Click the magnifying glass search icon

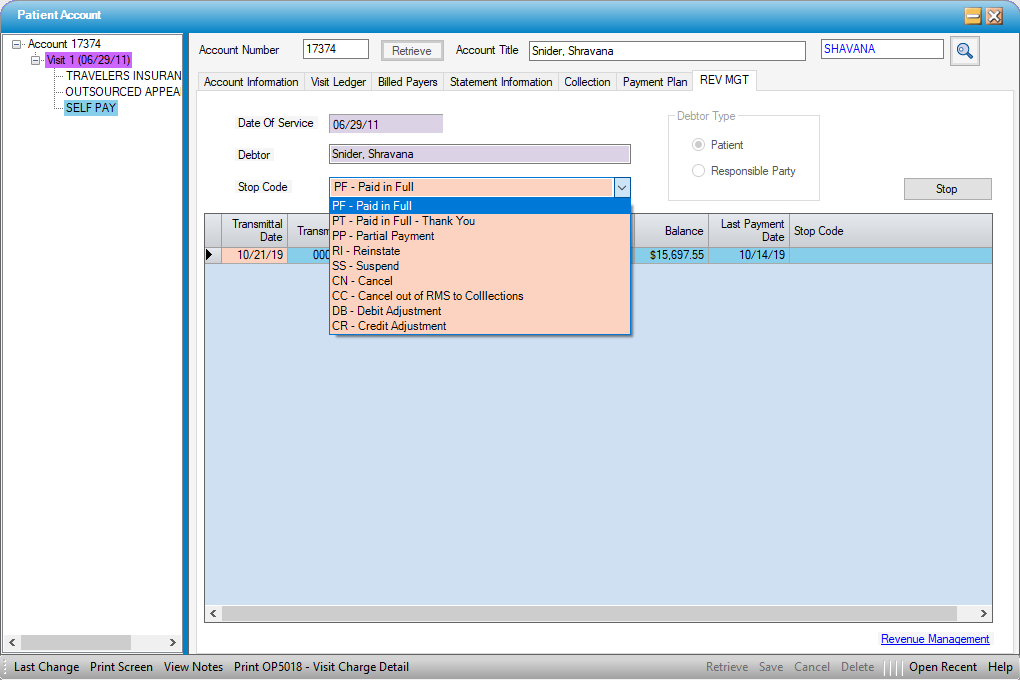[965, 51]
